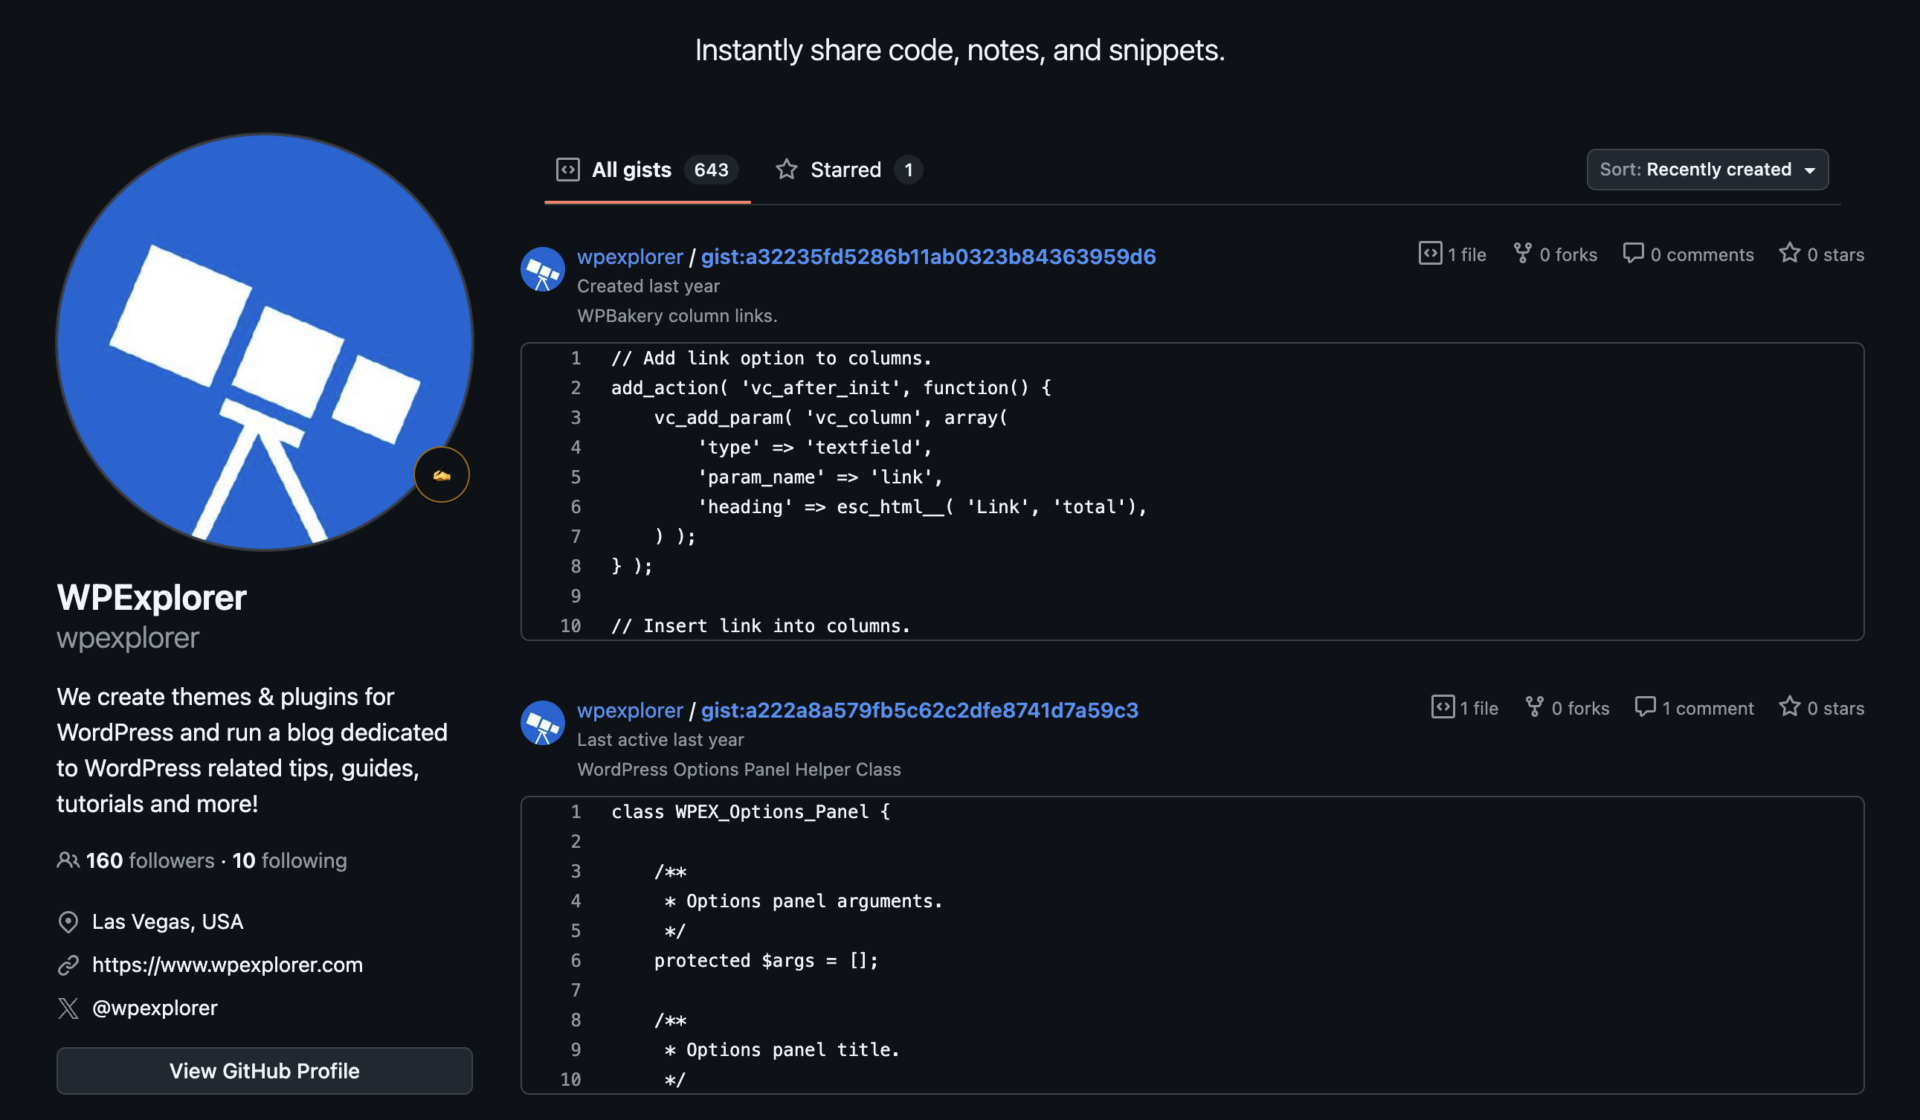Click the large WPExplorer profile avatar
This screenshot has height=1120, width=1920.
[264, 342]
